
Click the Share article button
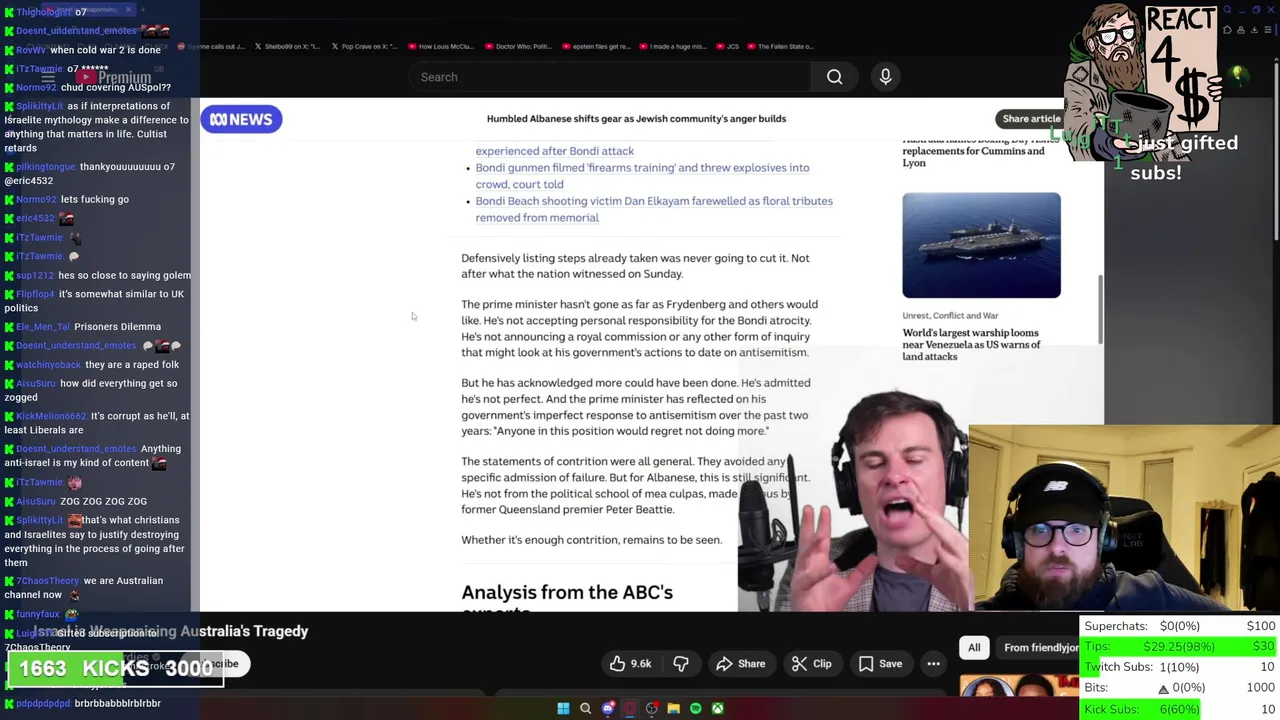[1031, 119]
